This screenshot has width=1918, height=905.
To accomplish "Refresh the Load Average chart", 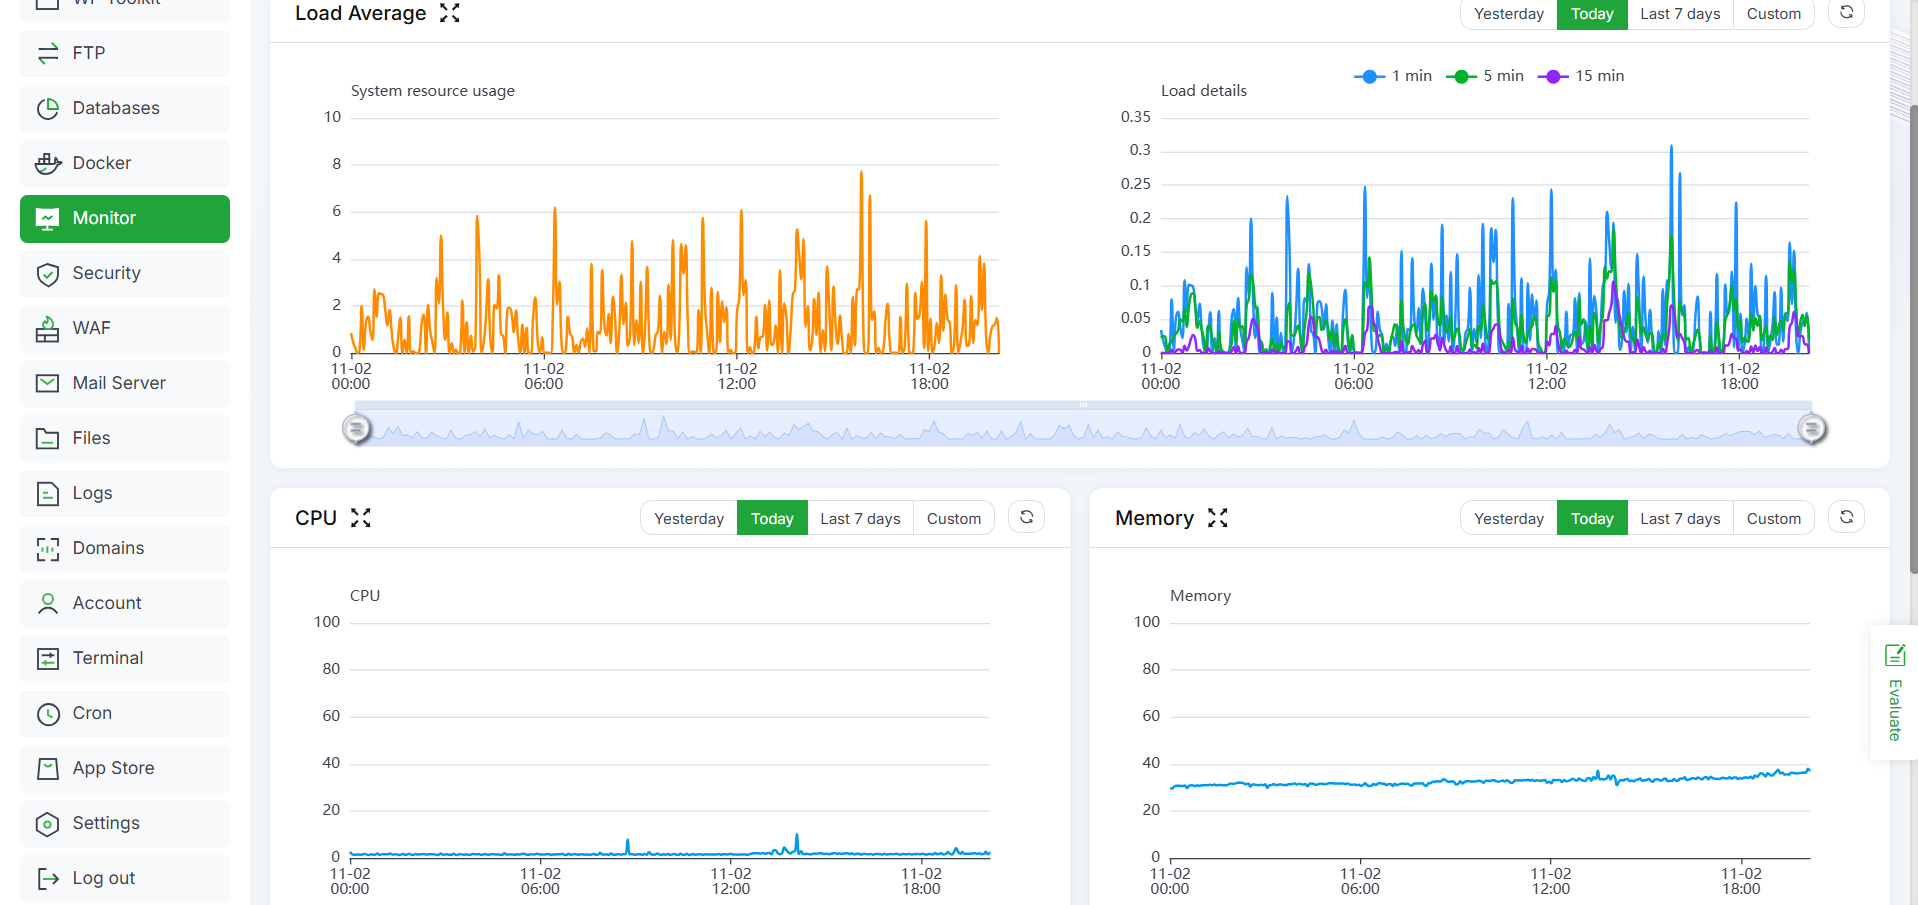I will point(1846,13).
